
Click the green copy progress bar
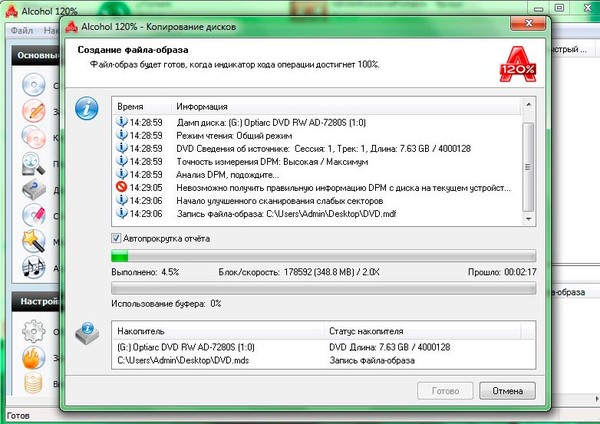pyautogui.click(x=323, y=256)
